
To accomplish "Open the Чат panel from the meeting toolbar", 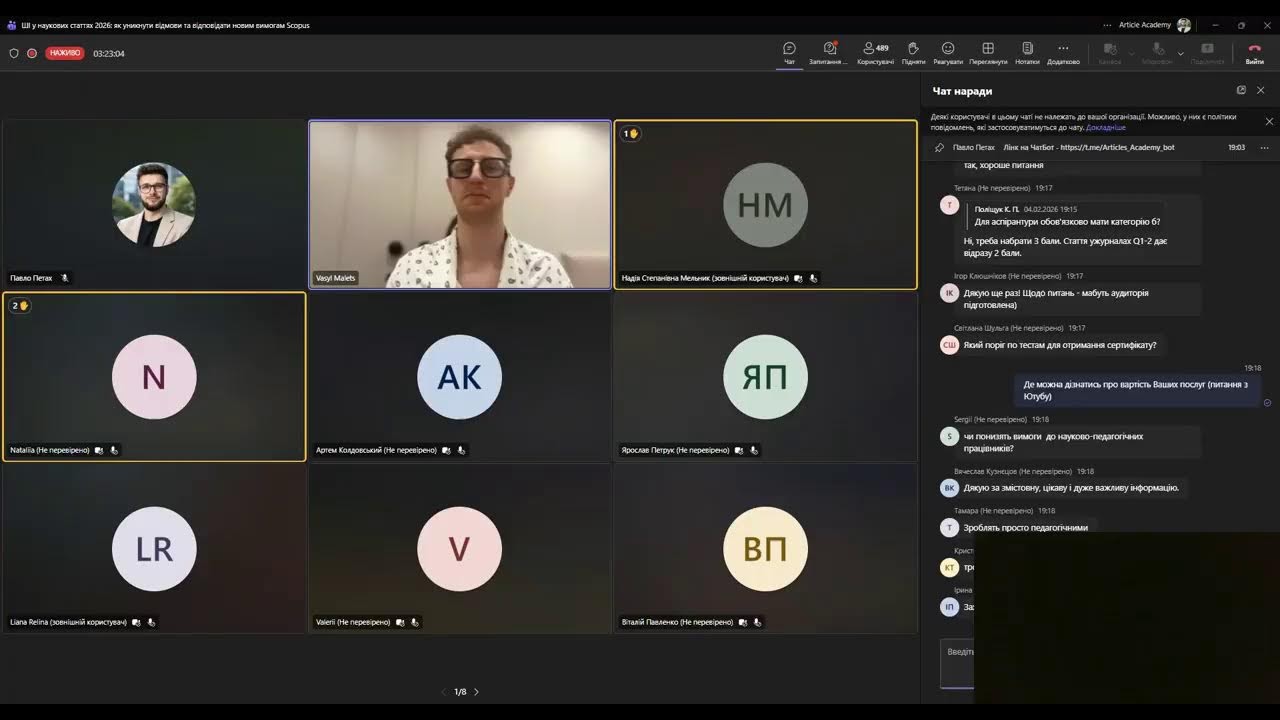I will [x=789, y=53].
